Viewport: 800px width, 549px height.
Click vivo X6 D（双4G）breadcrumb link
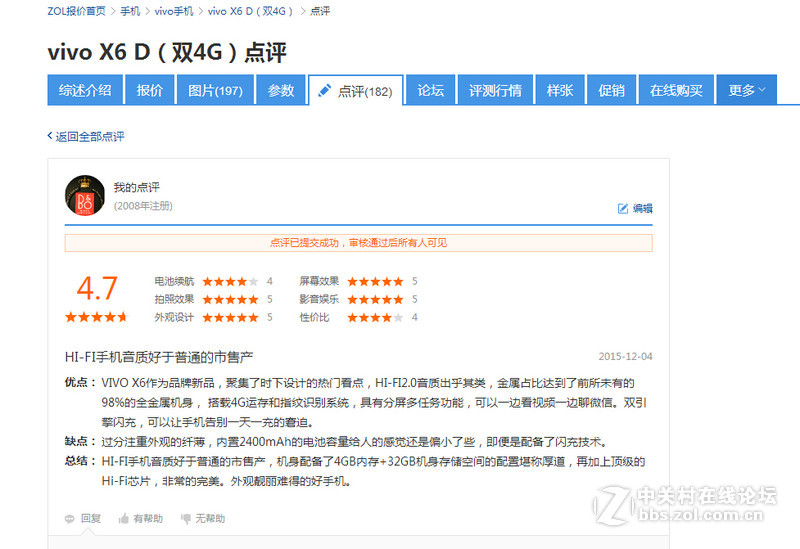click(251, 11)
